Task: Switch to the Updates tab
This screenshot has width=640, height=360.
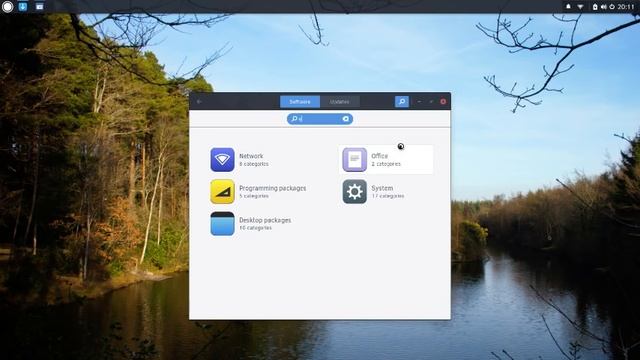Action: [340, 102]
